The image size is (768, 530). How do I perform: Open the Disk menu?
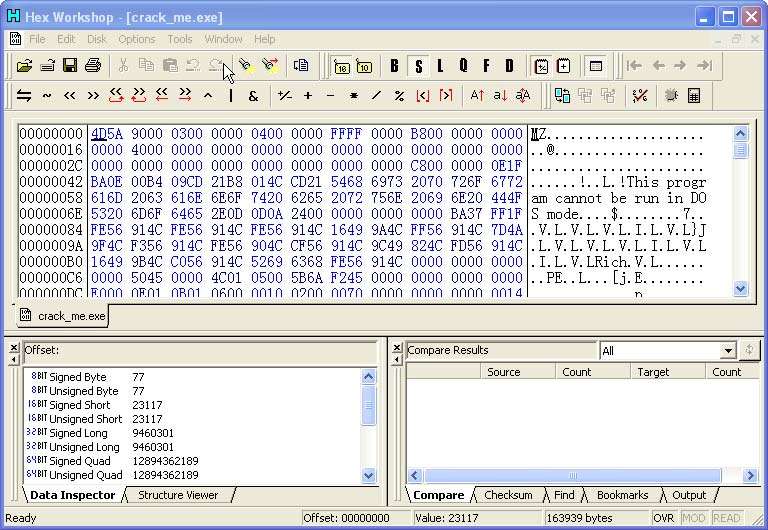96,39
